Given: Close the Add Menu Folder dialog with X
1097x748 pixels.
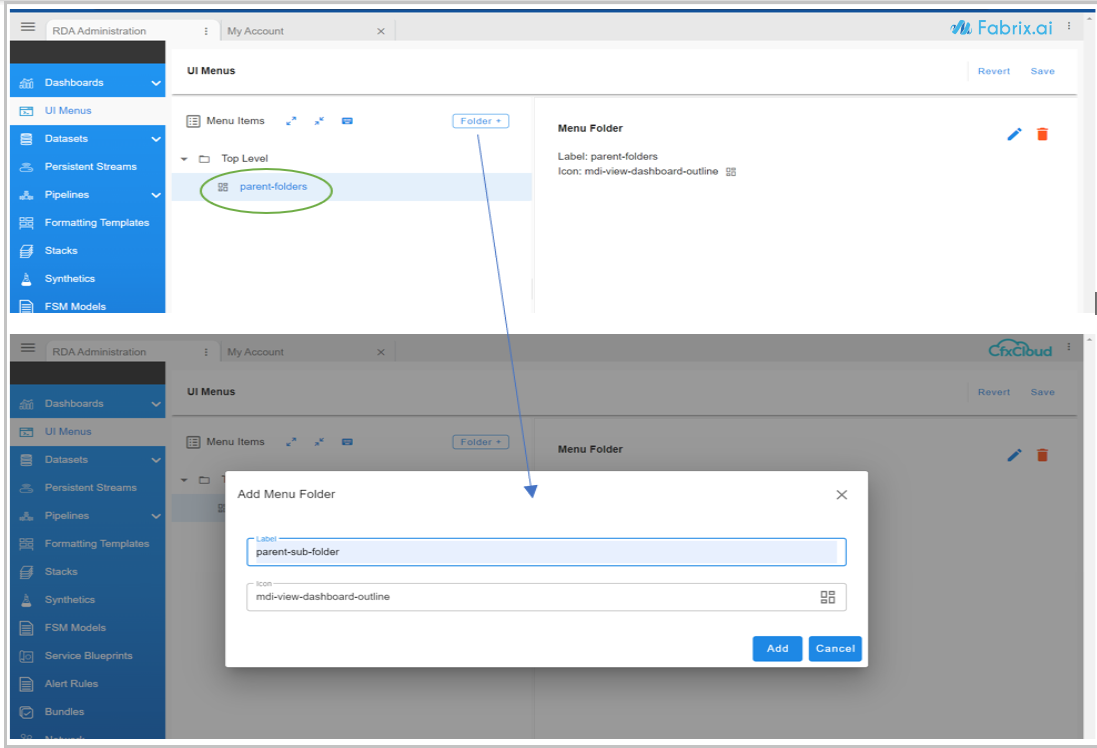Looking at the screenshot, I should point(841,495).
